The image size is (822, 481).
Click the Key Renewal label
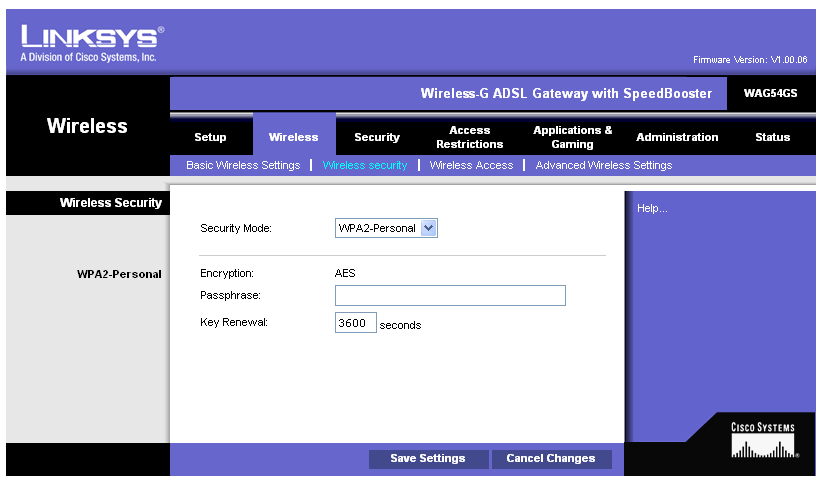point(234,322)
